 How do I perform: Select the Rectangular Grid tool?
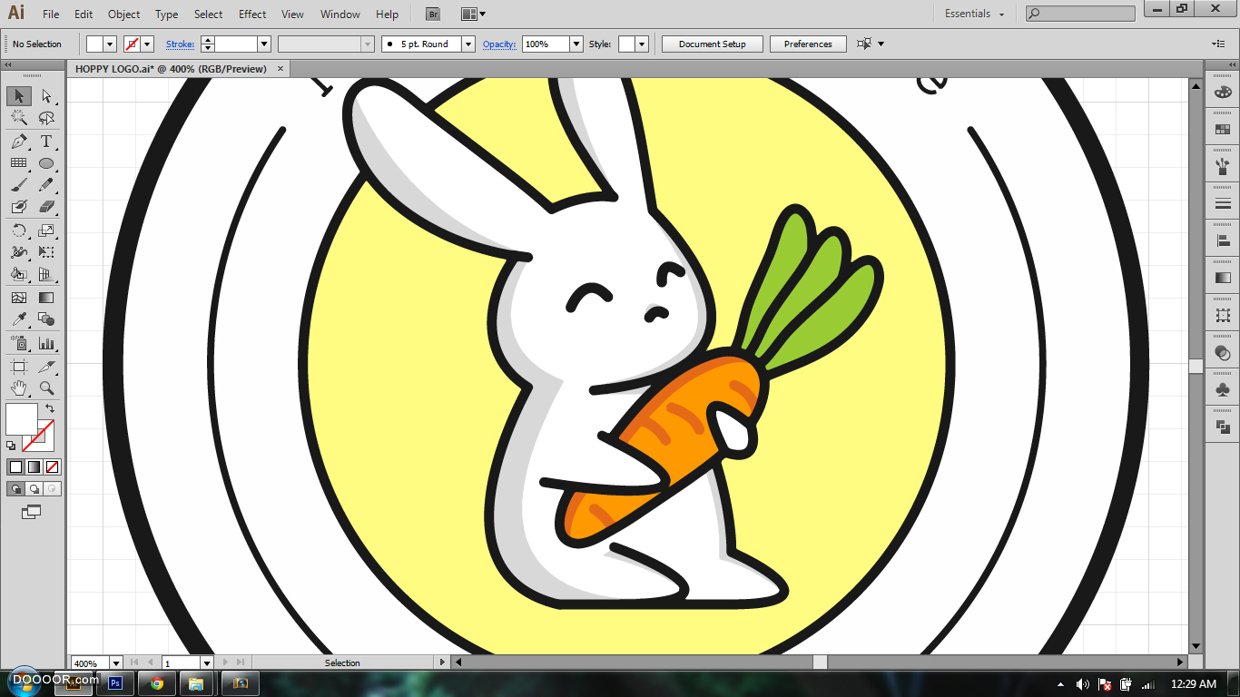point(19,163)
